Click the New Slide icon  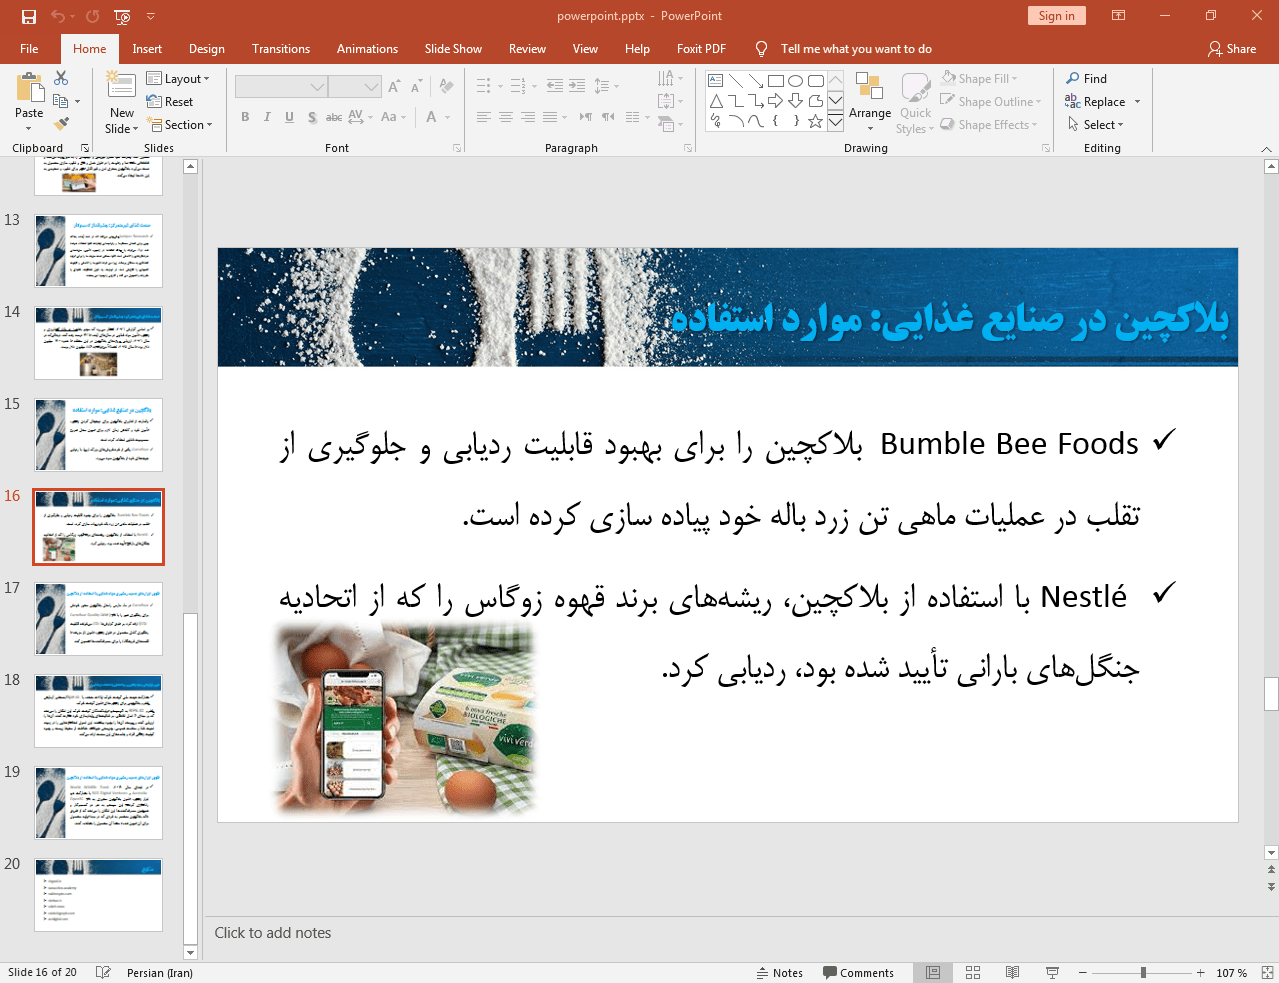[x=121, y=86]
